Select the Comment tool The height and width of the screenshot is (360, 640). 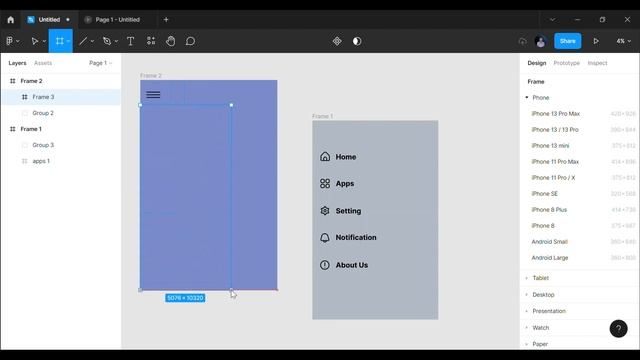[190, 41]
